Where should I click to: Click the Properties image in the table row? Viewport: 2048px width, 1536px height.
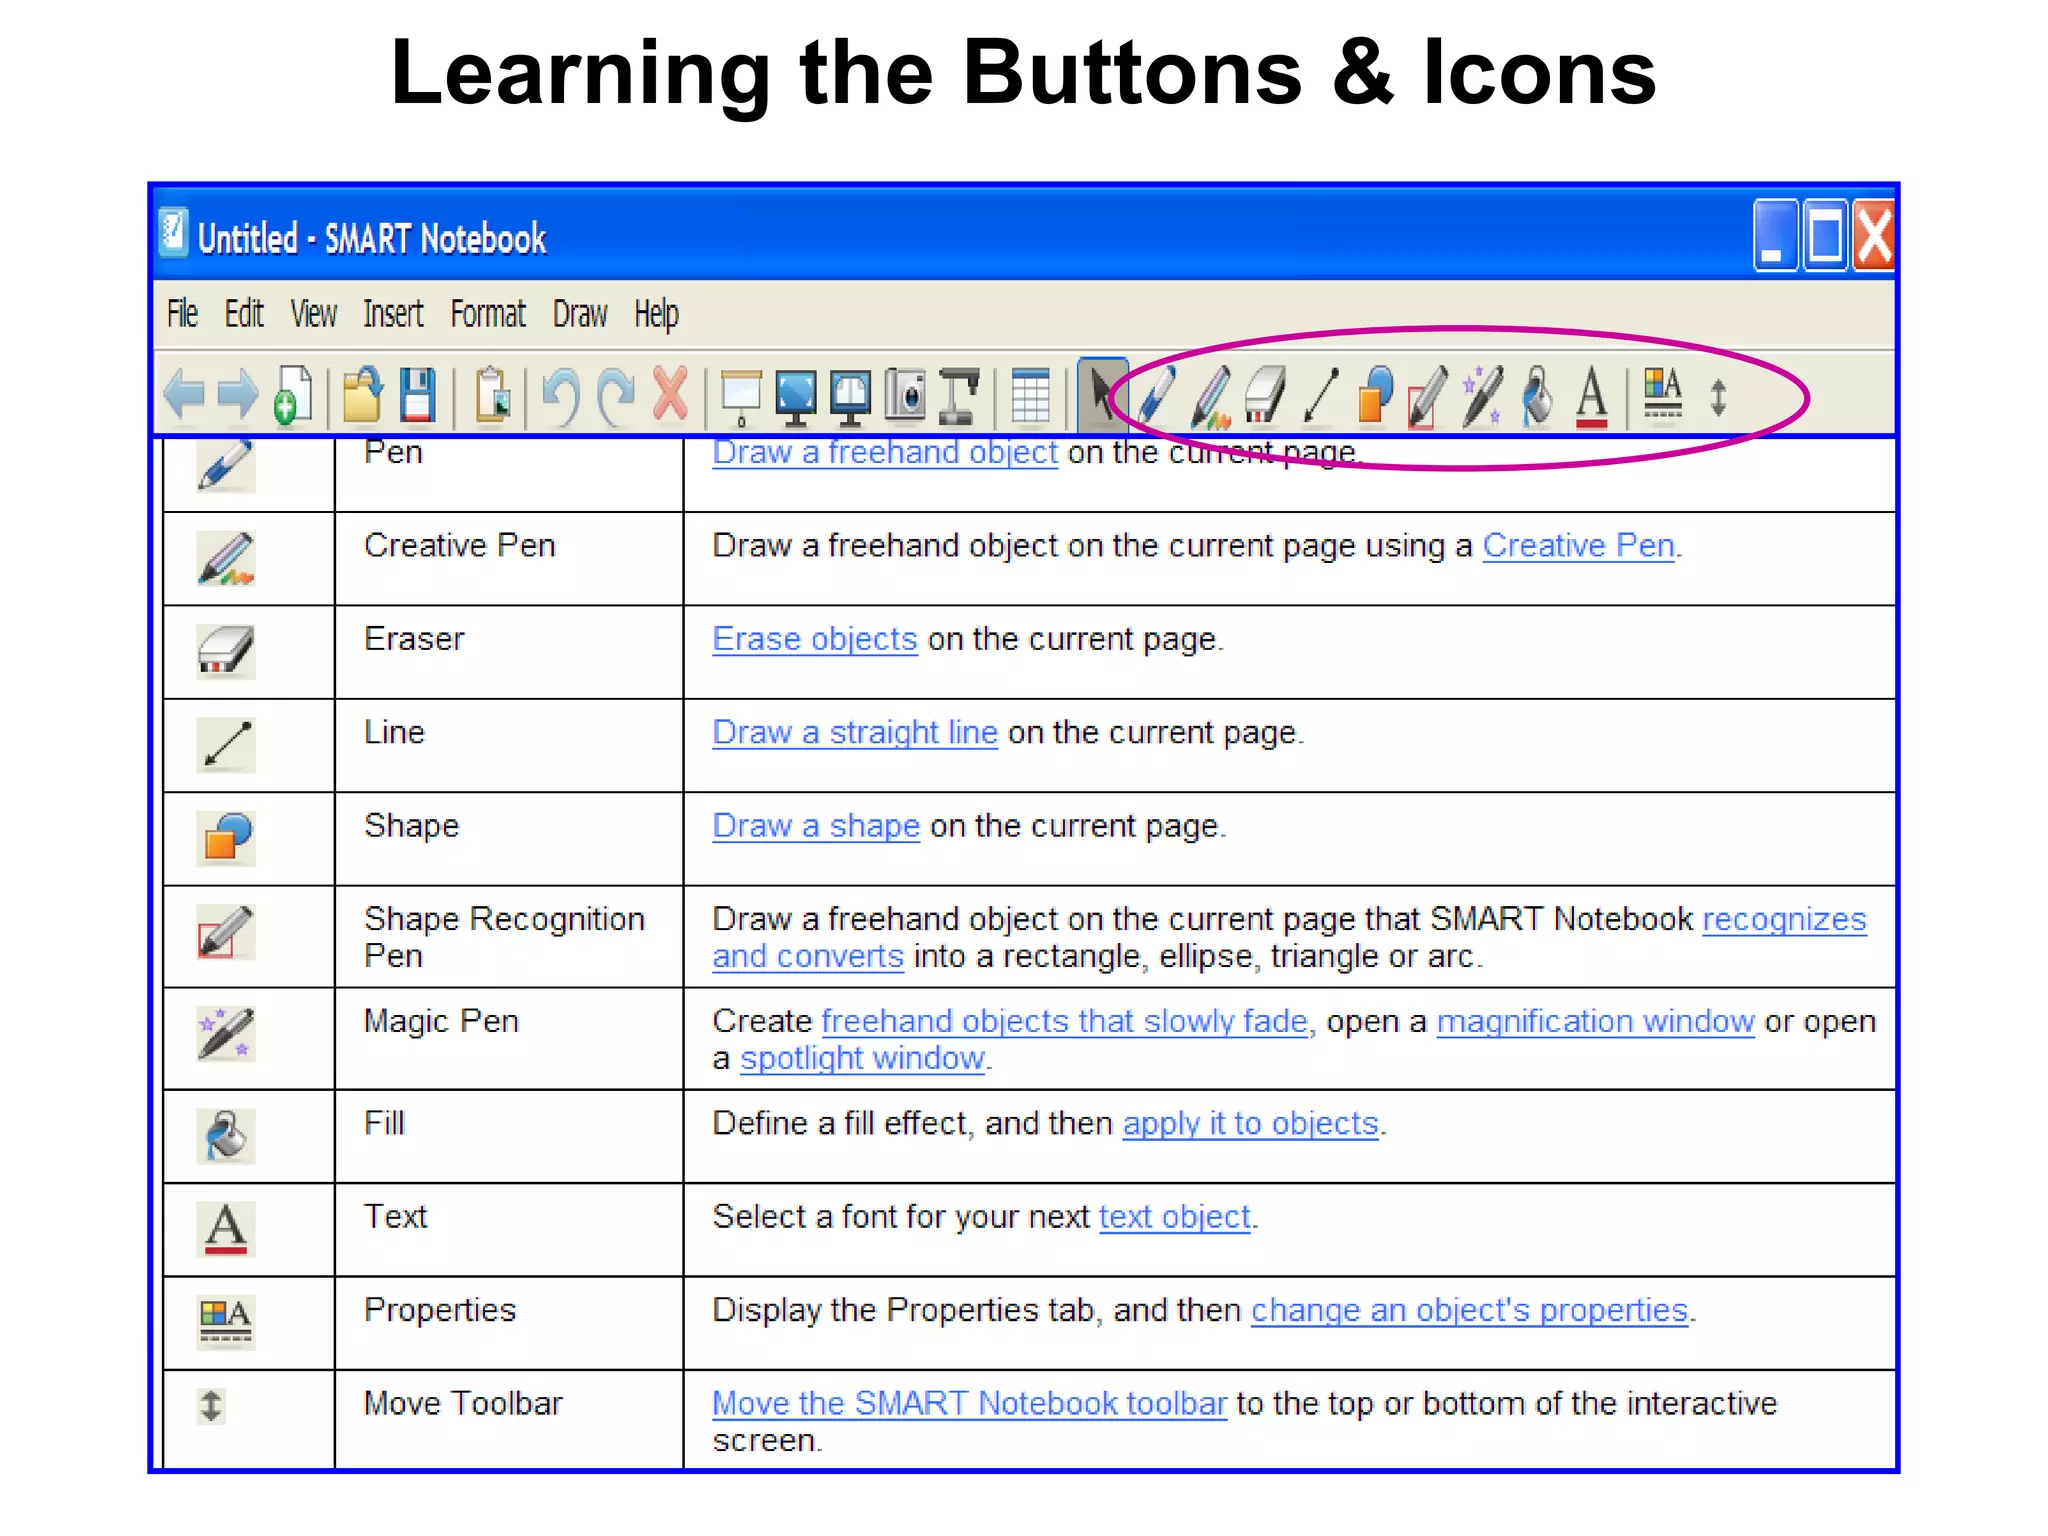(x=226, y=1322)
